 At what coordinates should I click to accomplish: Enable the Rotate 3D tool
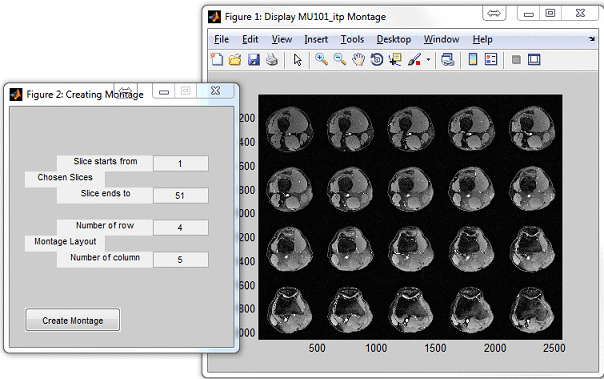377,60
